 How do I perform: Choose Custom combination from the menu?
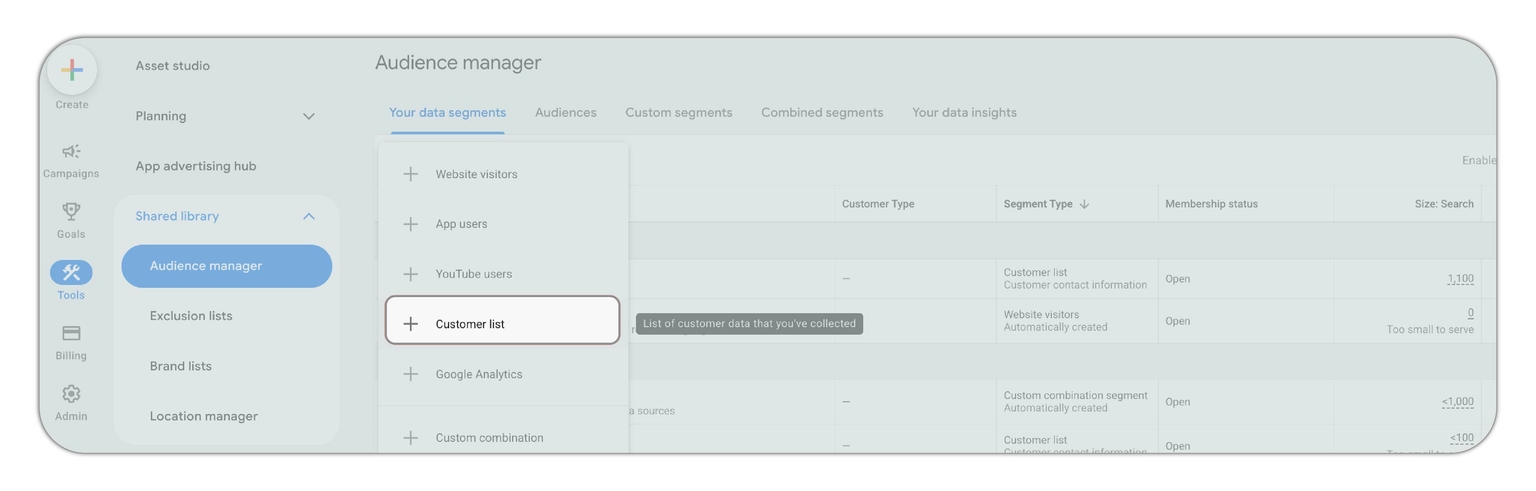[x=503, y=438]
